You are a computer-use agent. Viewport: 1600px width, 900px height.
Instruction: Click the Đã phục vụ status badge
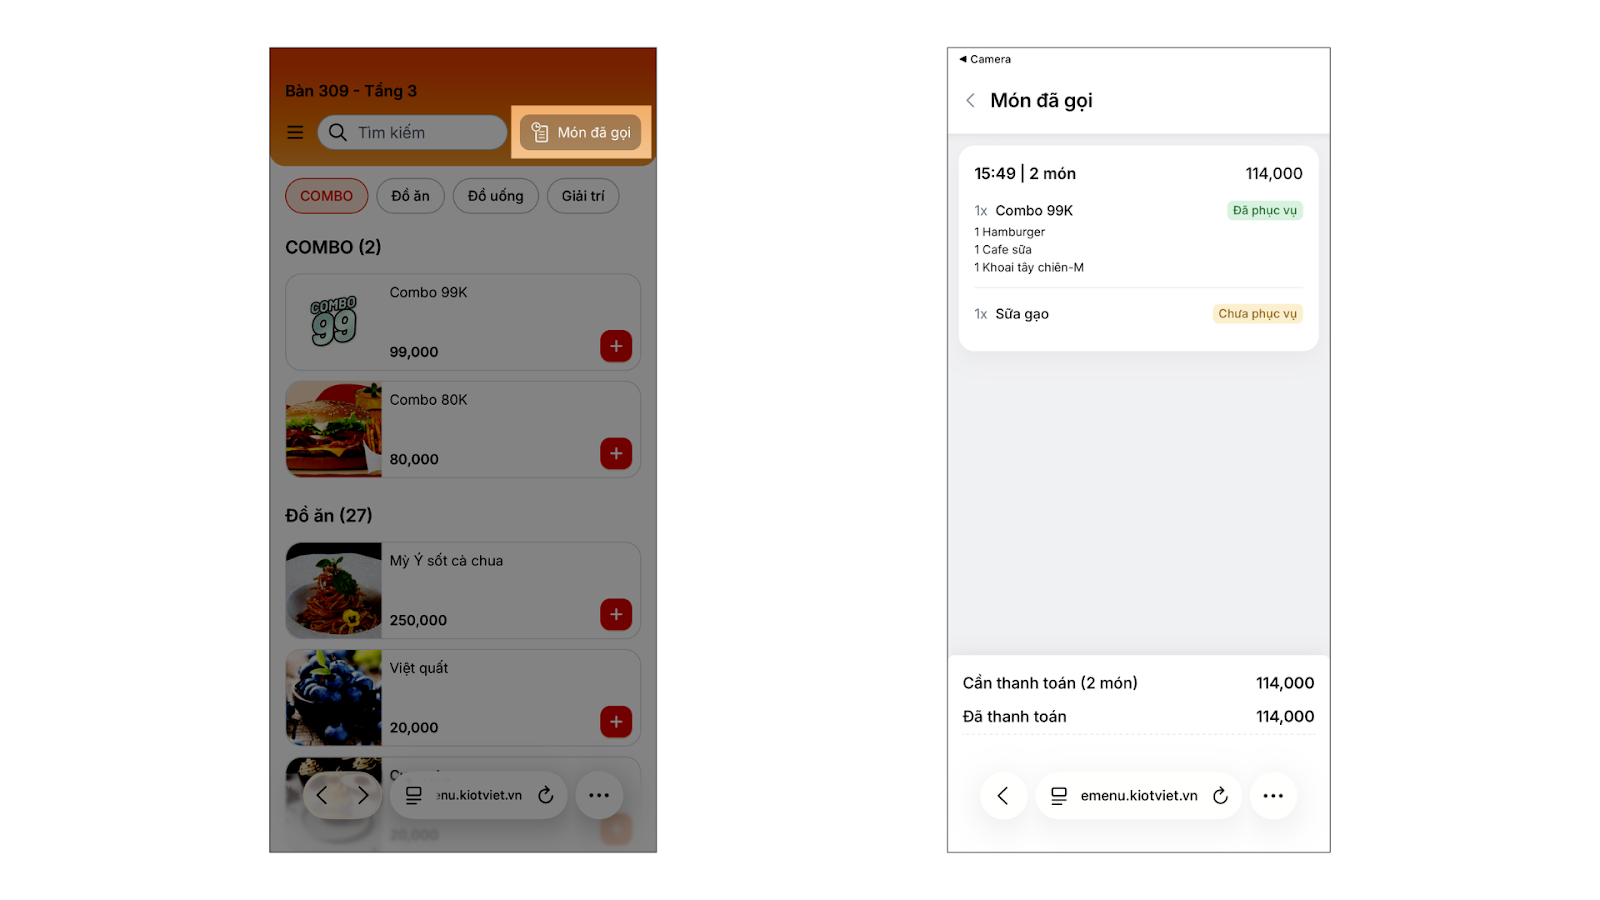coord(1265,210)
